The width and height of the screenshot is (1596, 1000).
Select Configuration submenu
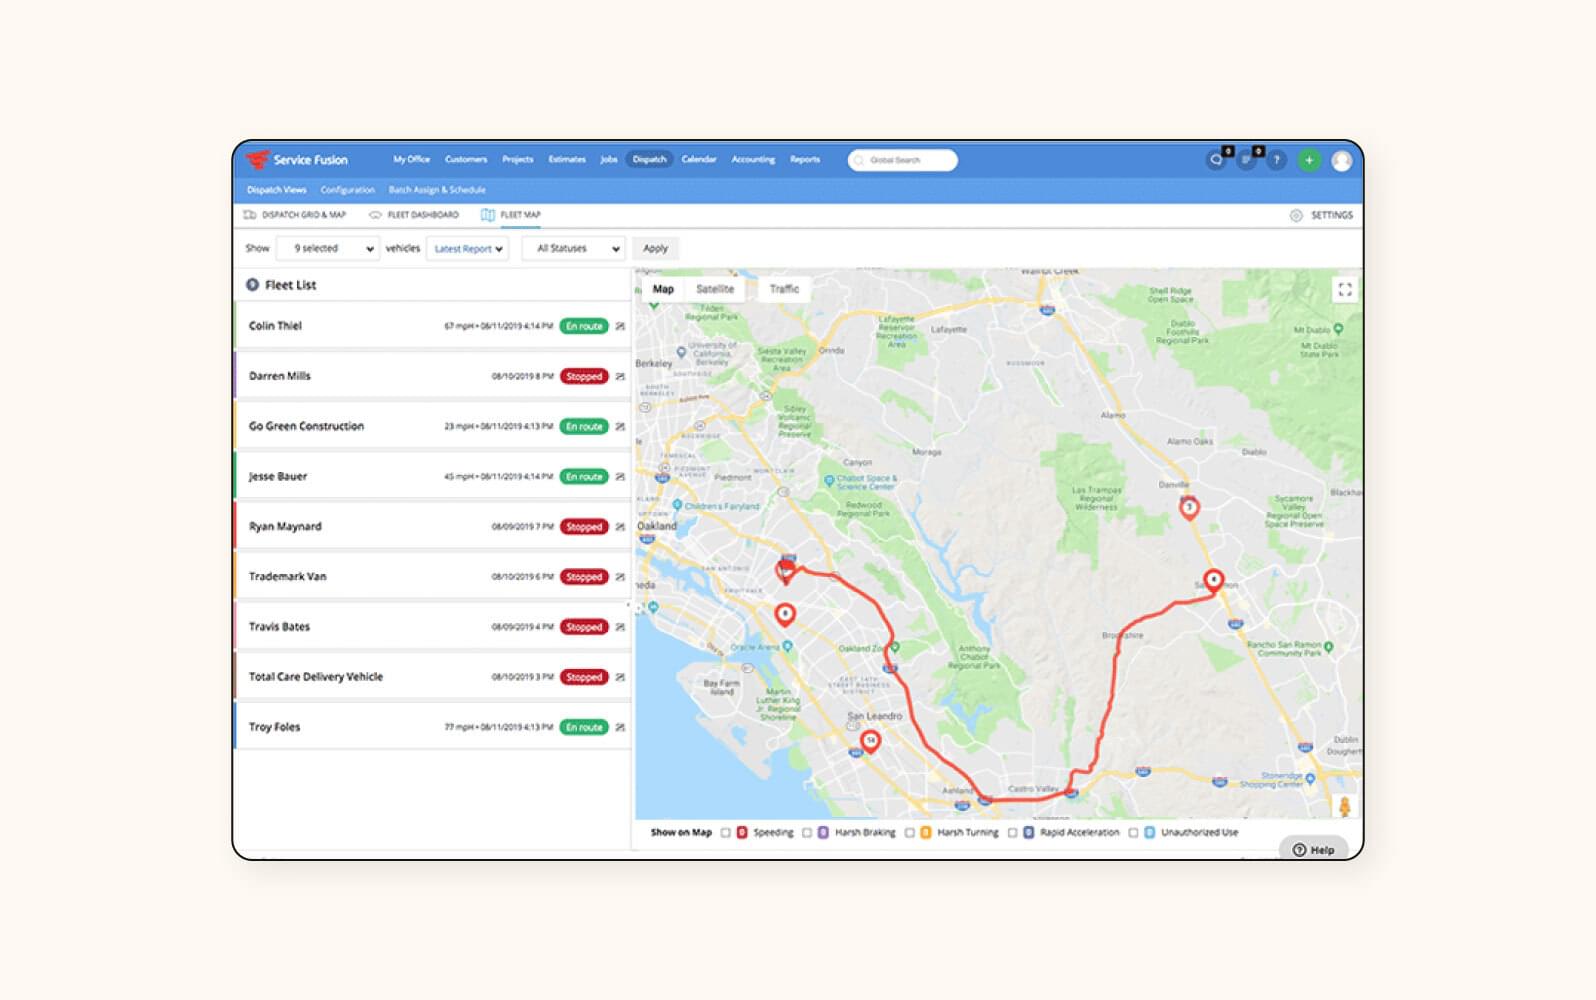click(348, 190)
